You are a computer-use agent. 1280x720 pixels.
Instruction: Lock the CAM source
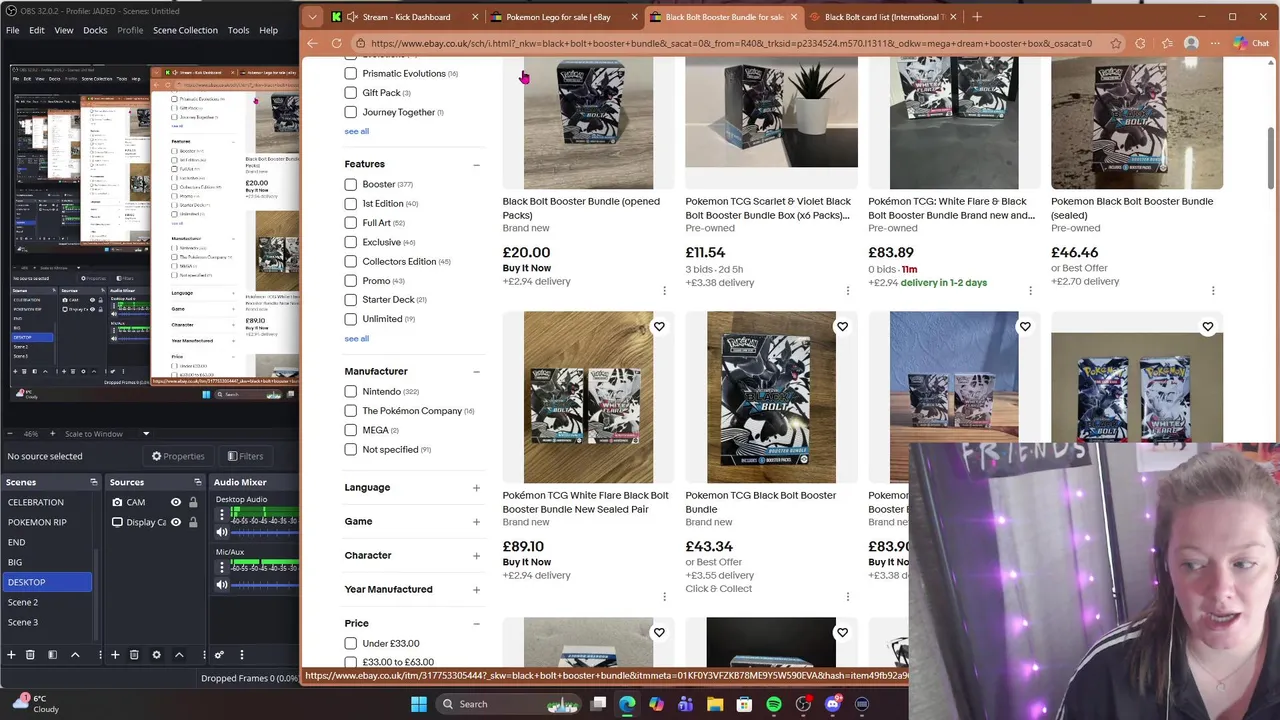click(x=193, y=502)
